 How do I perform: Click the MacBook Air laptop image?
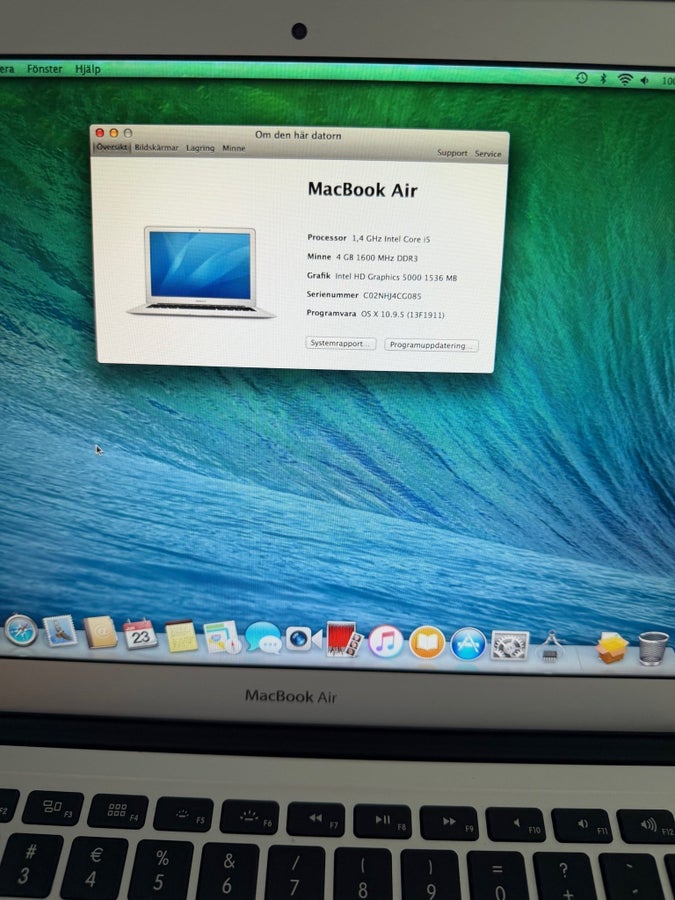click(x=201, y=271)
